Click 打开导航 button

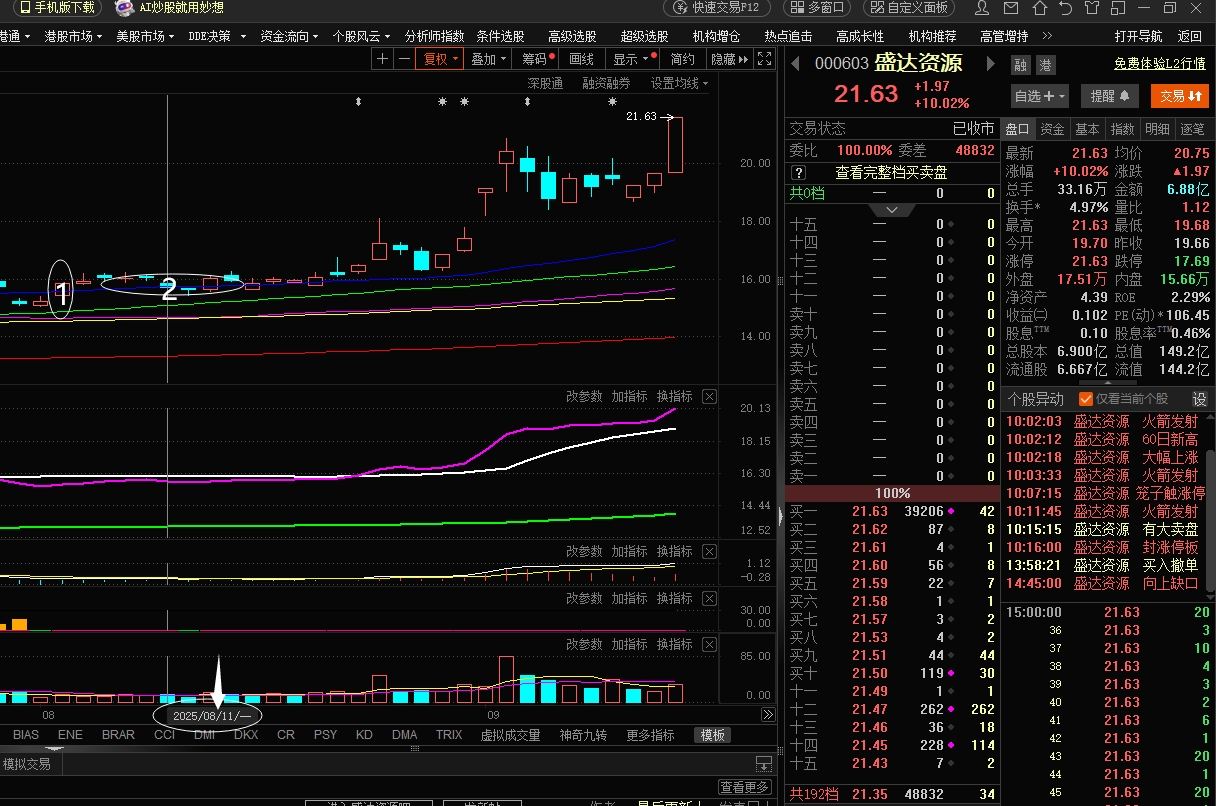pyautogui.click(x=1139, y=36)
